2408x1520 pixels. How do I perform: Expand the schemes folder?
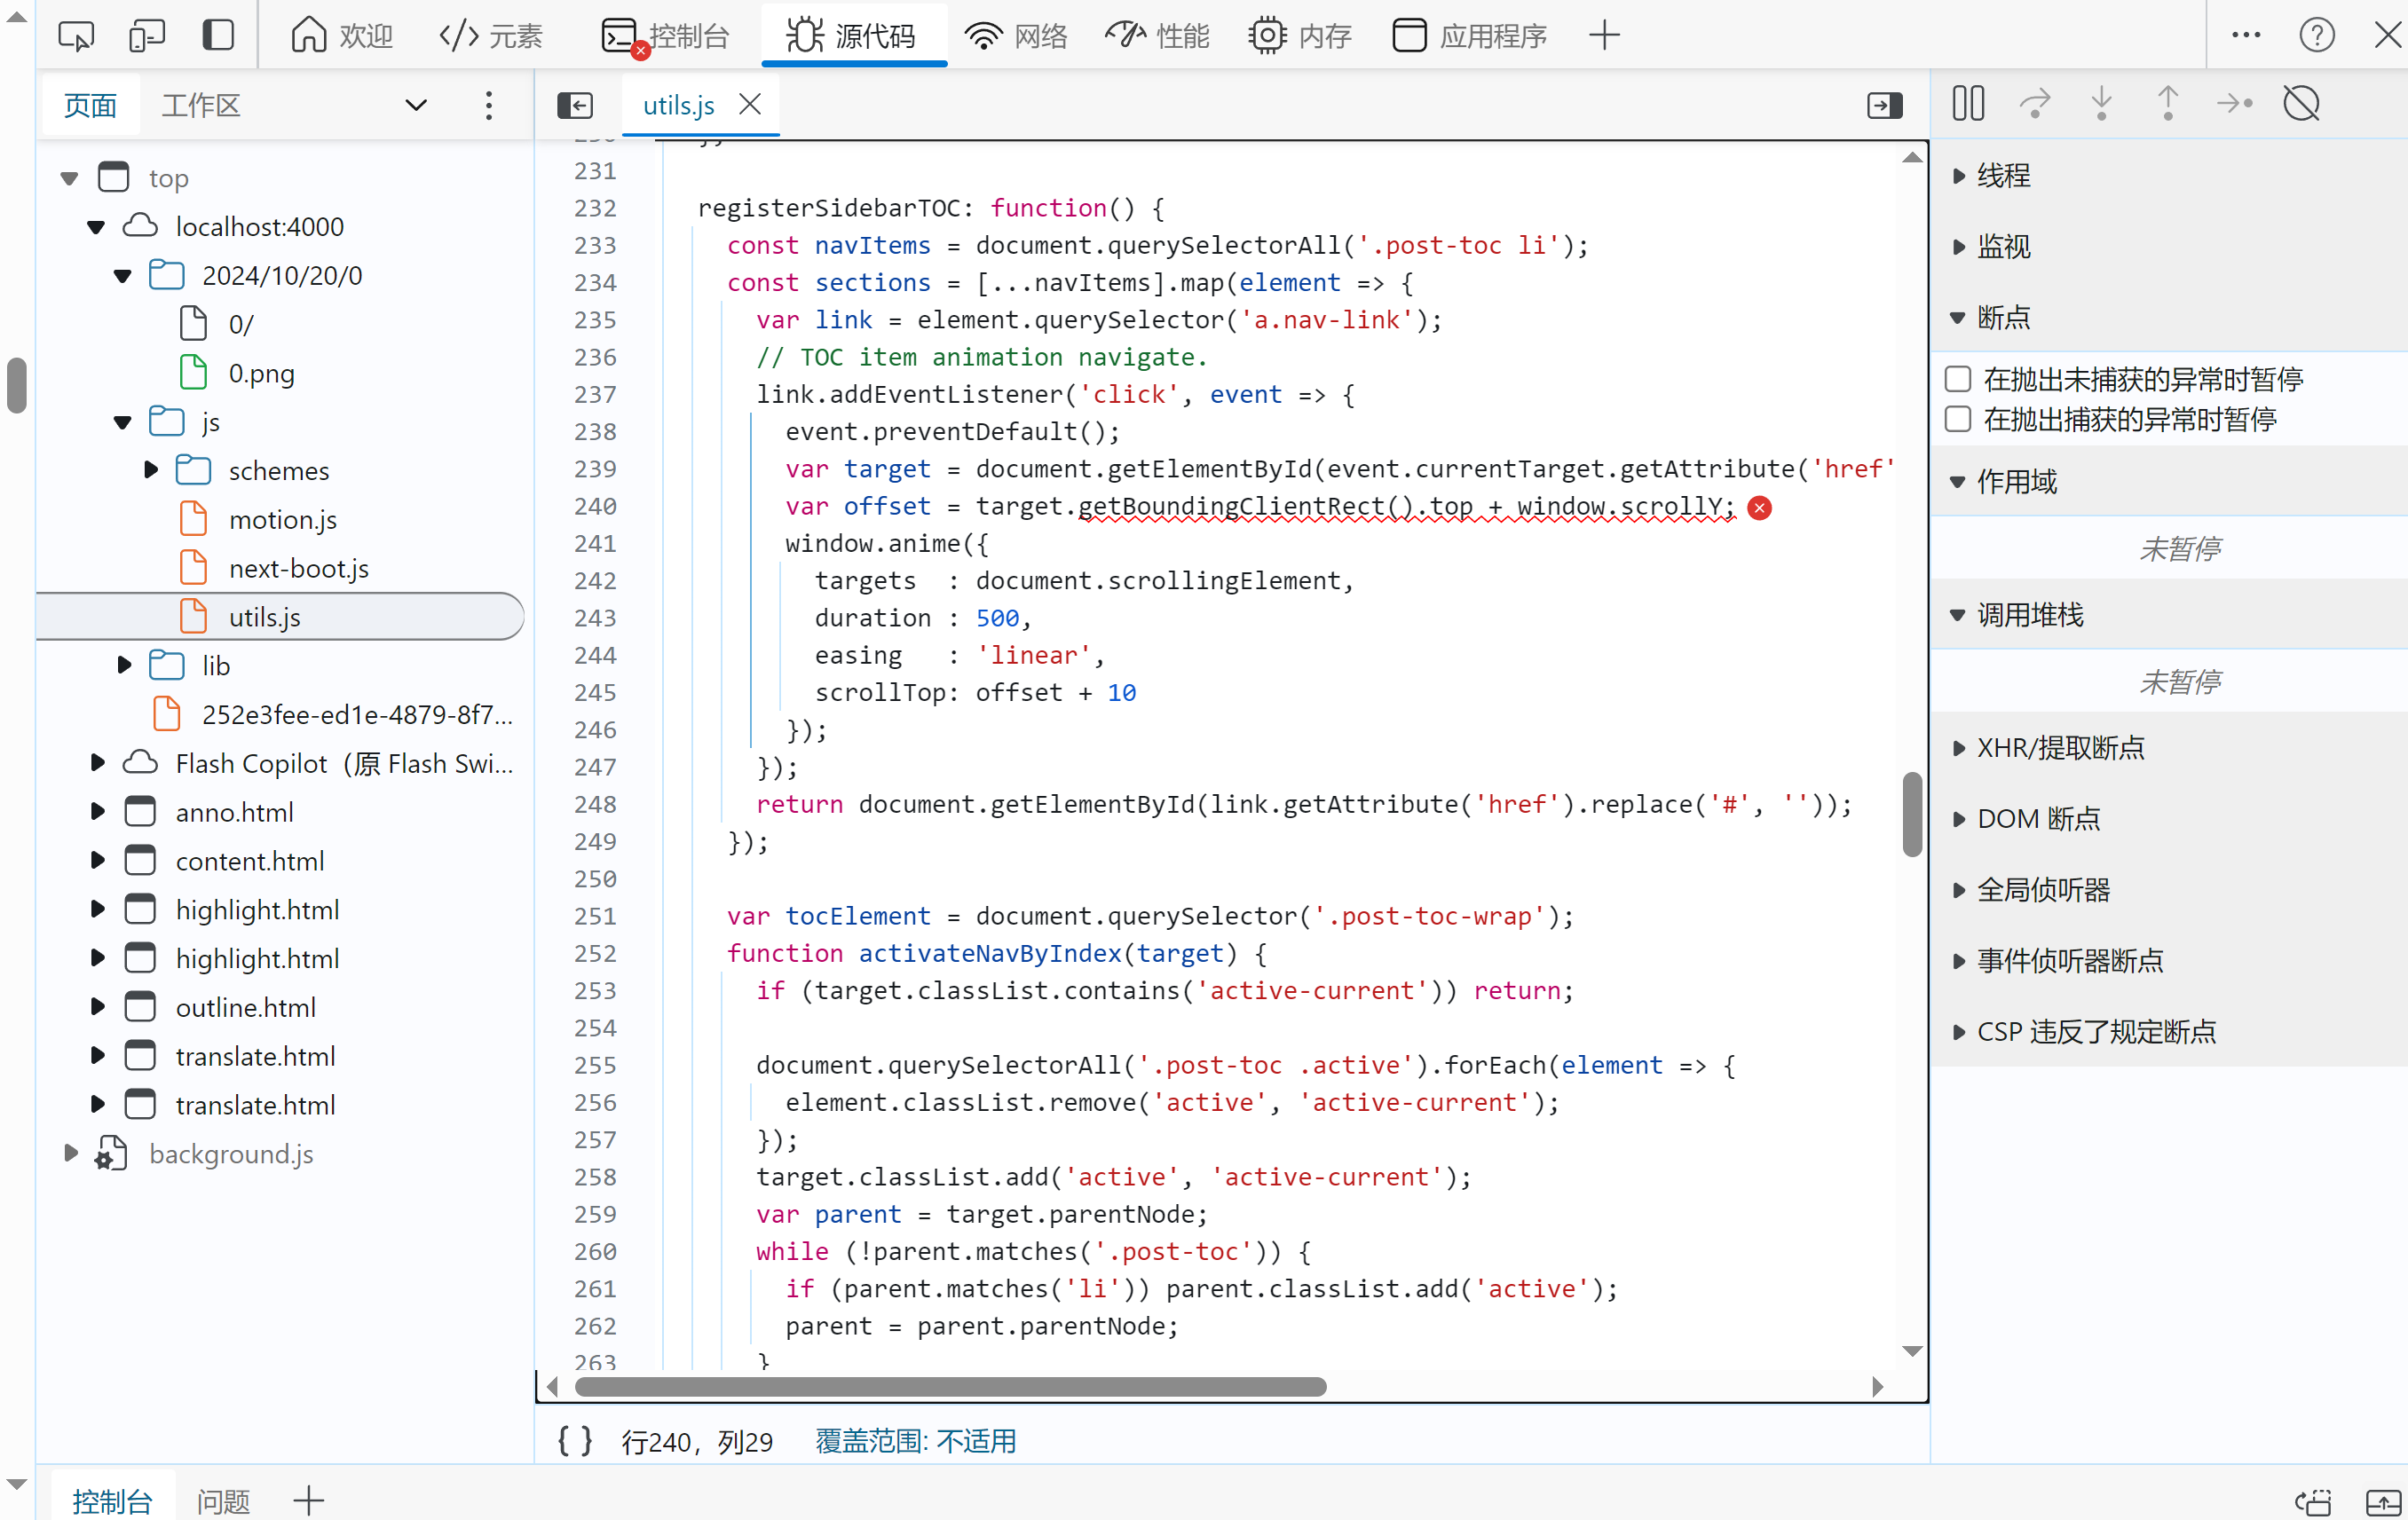(151, 470)
